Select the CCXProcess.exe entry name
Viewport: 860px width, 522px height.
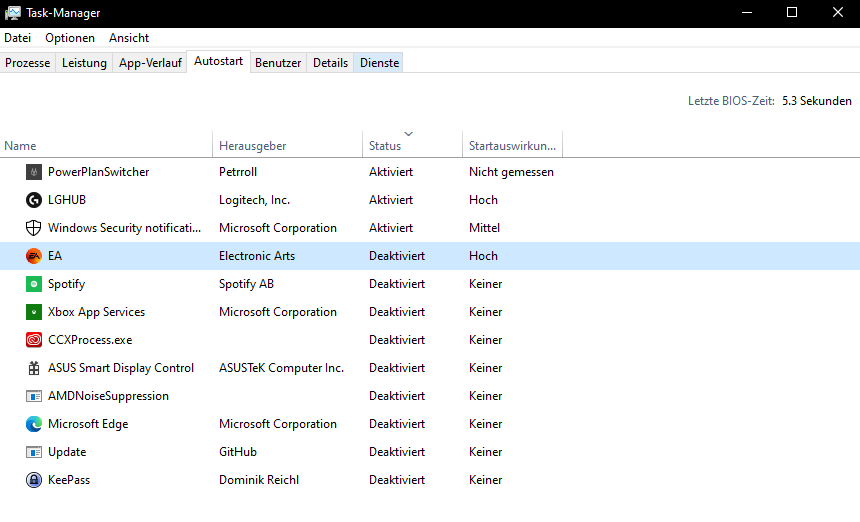(x=90, y=340)
